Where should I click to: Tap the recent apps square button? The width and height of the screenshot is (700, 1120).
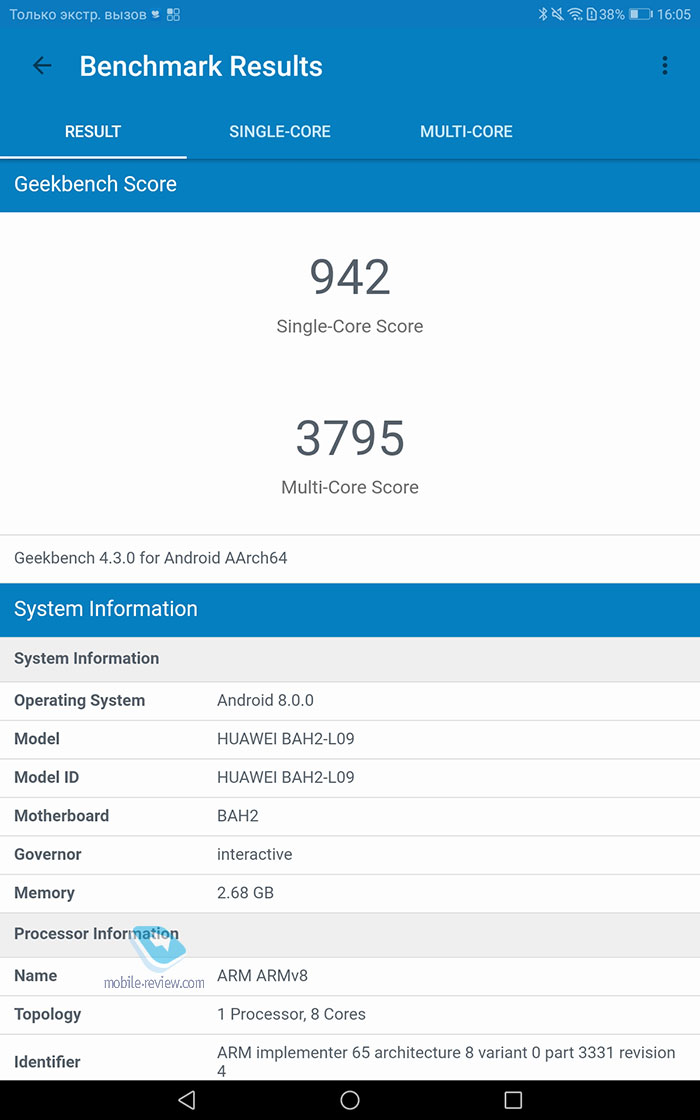513,1099
